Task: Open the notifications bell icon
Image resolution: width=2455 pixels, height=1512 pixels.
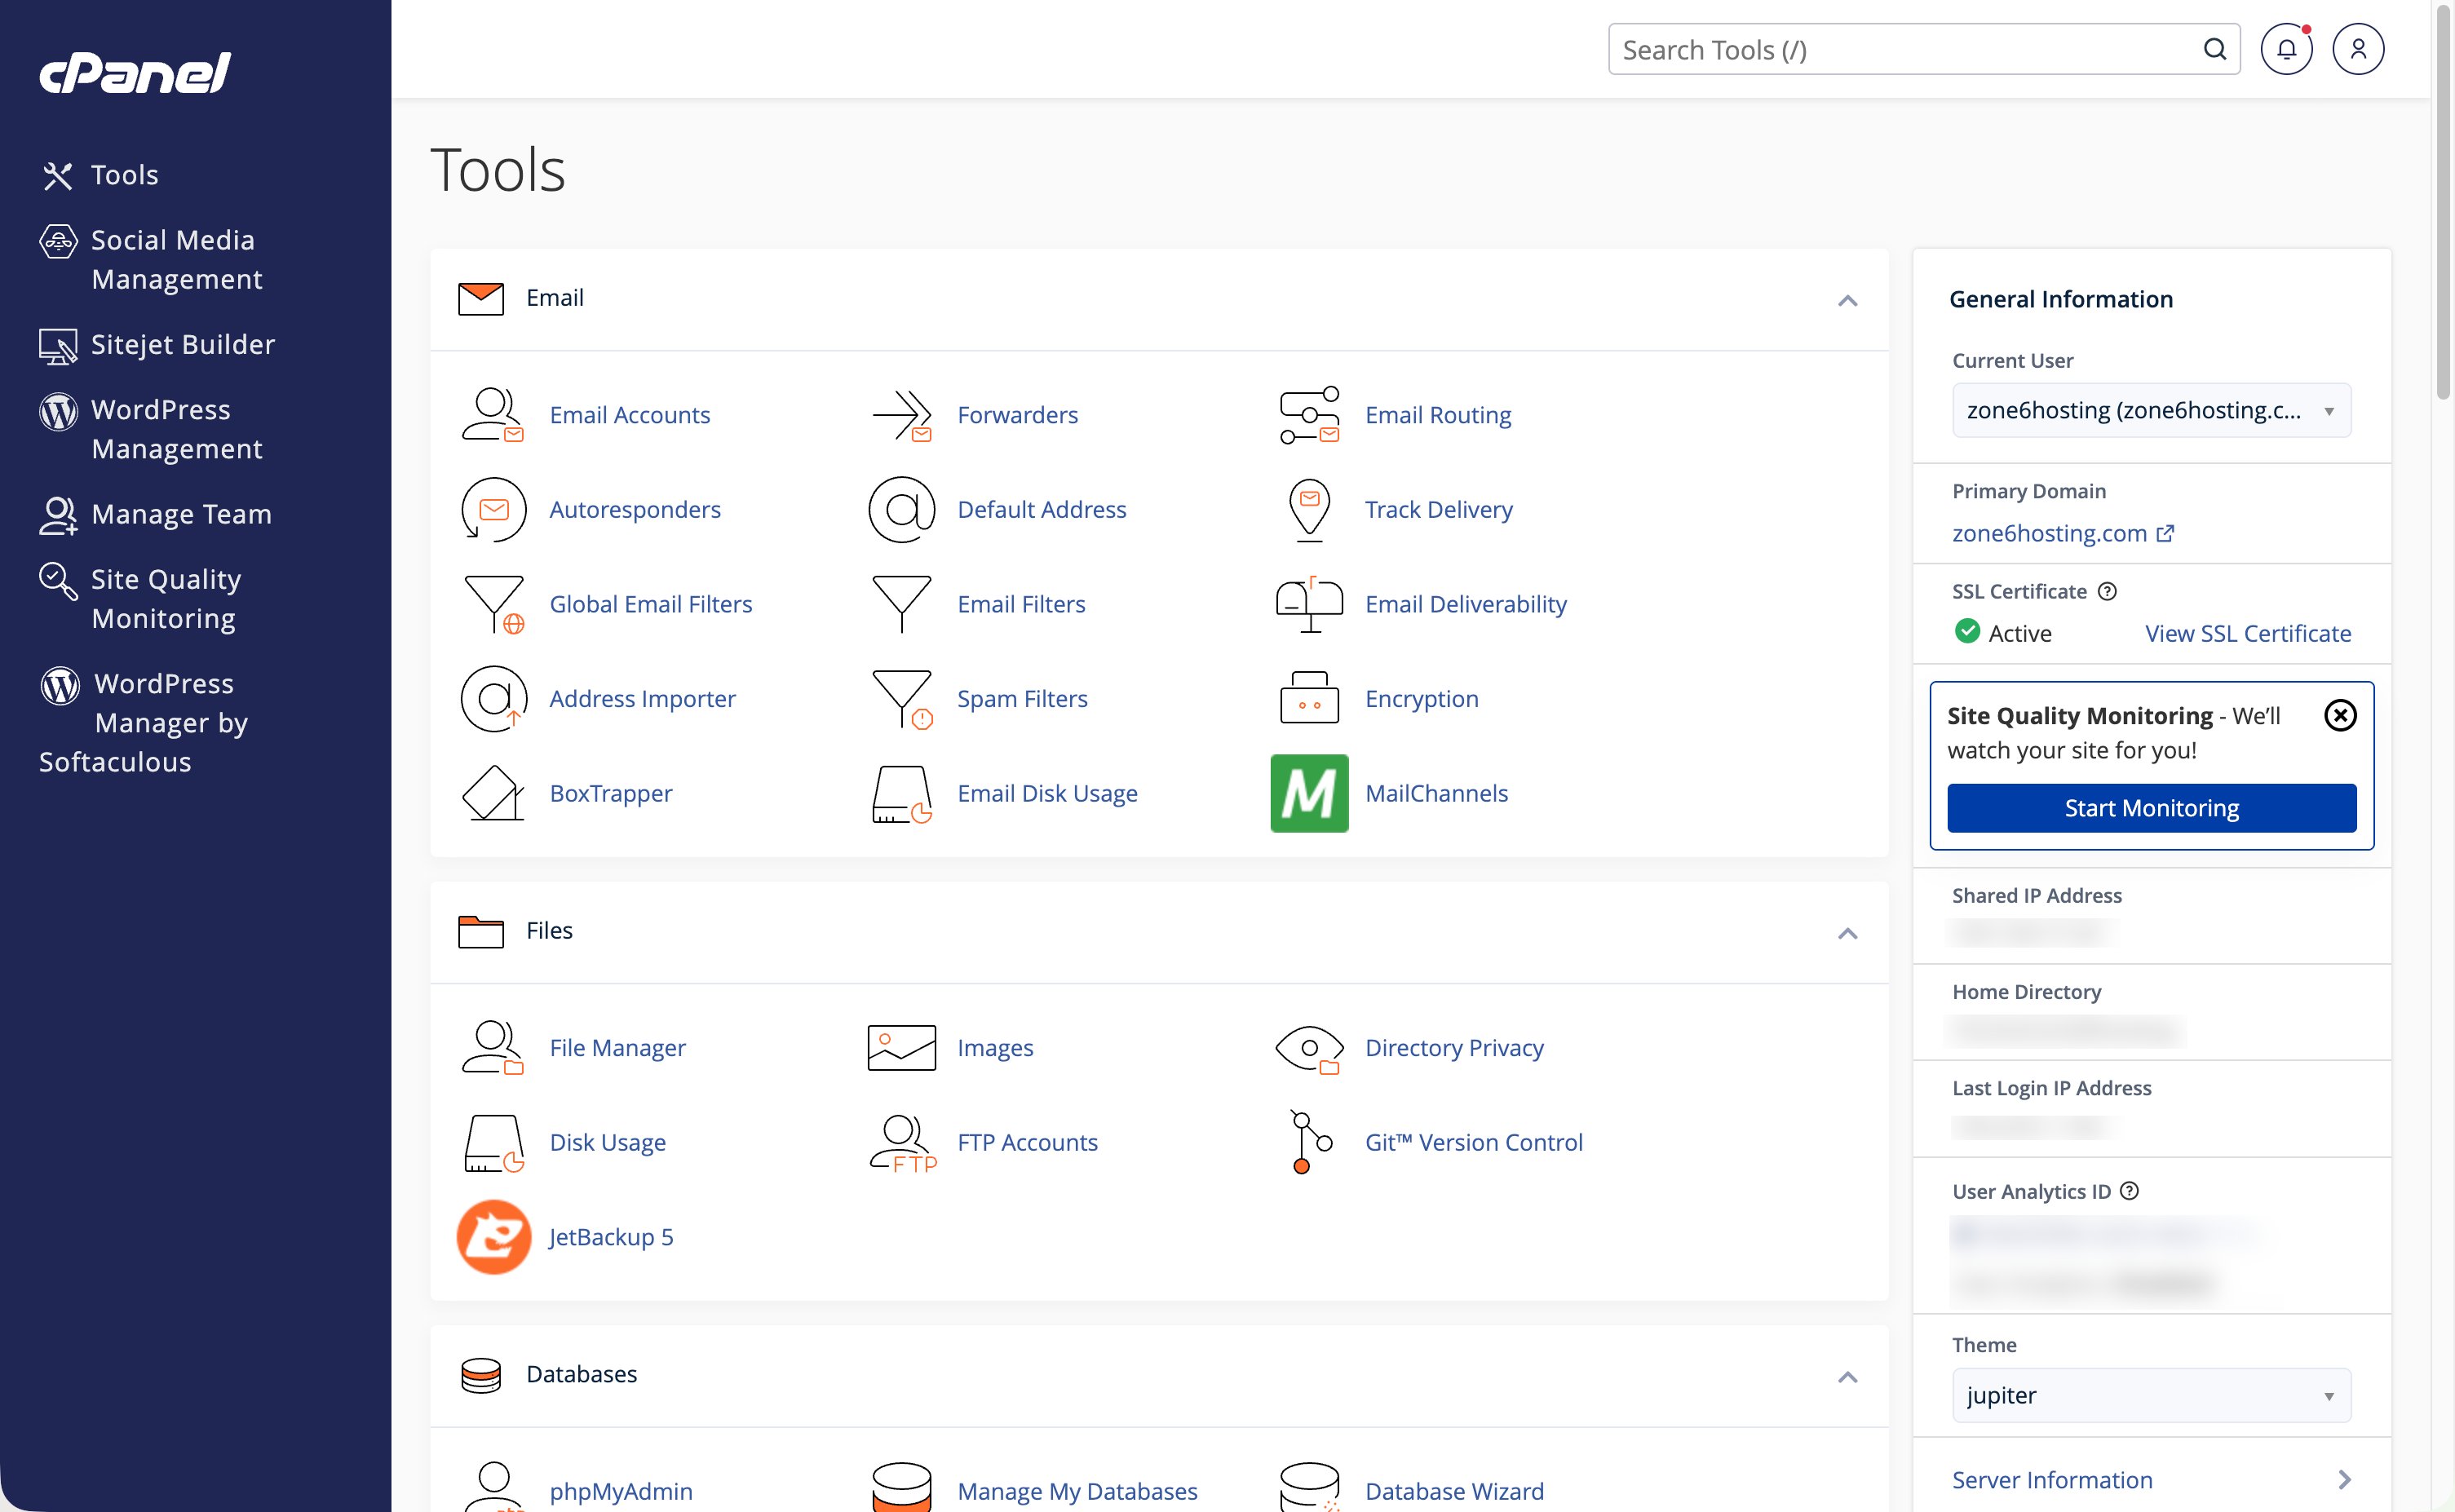Action: click(2286, 49)
